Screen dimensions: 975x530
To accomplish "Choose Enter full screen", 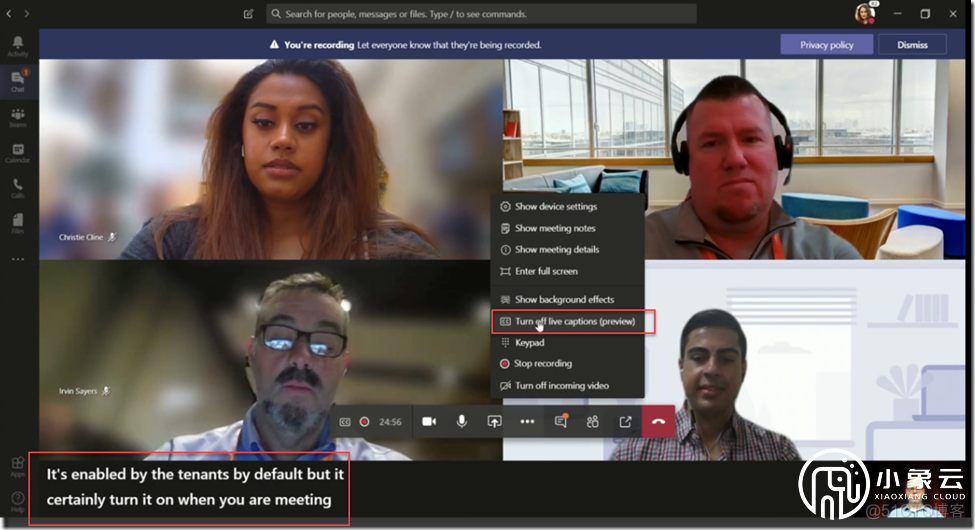I will (x=567, y=271).
